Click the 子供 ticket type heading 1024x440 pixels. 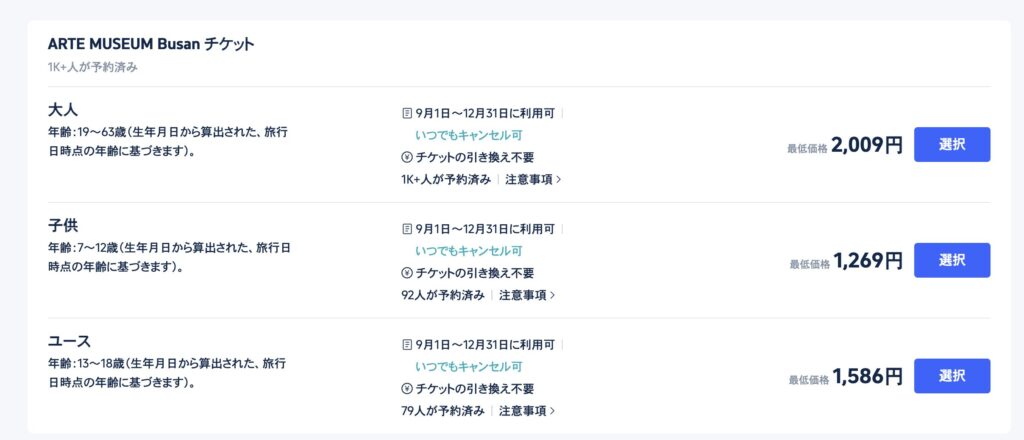click(x=63, y=225)
